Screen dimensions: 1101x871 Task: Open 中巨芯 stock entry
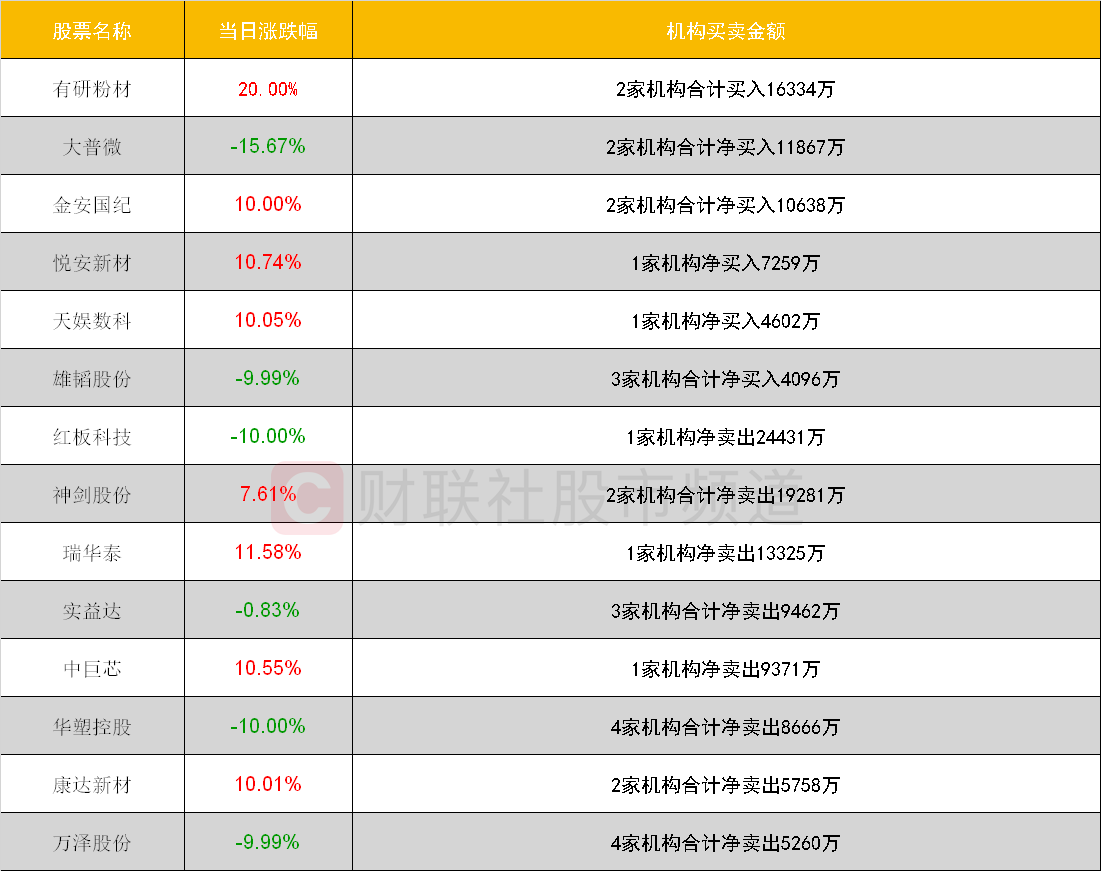tap(92, 669)
